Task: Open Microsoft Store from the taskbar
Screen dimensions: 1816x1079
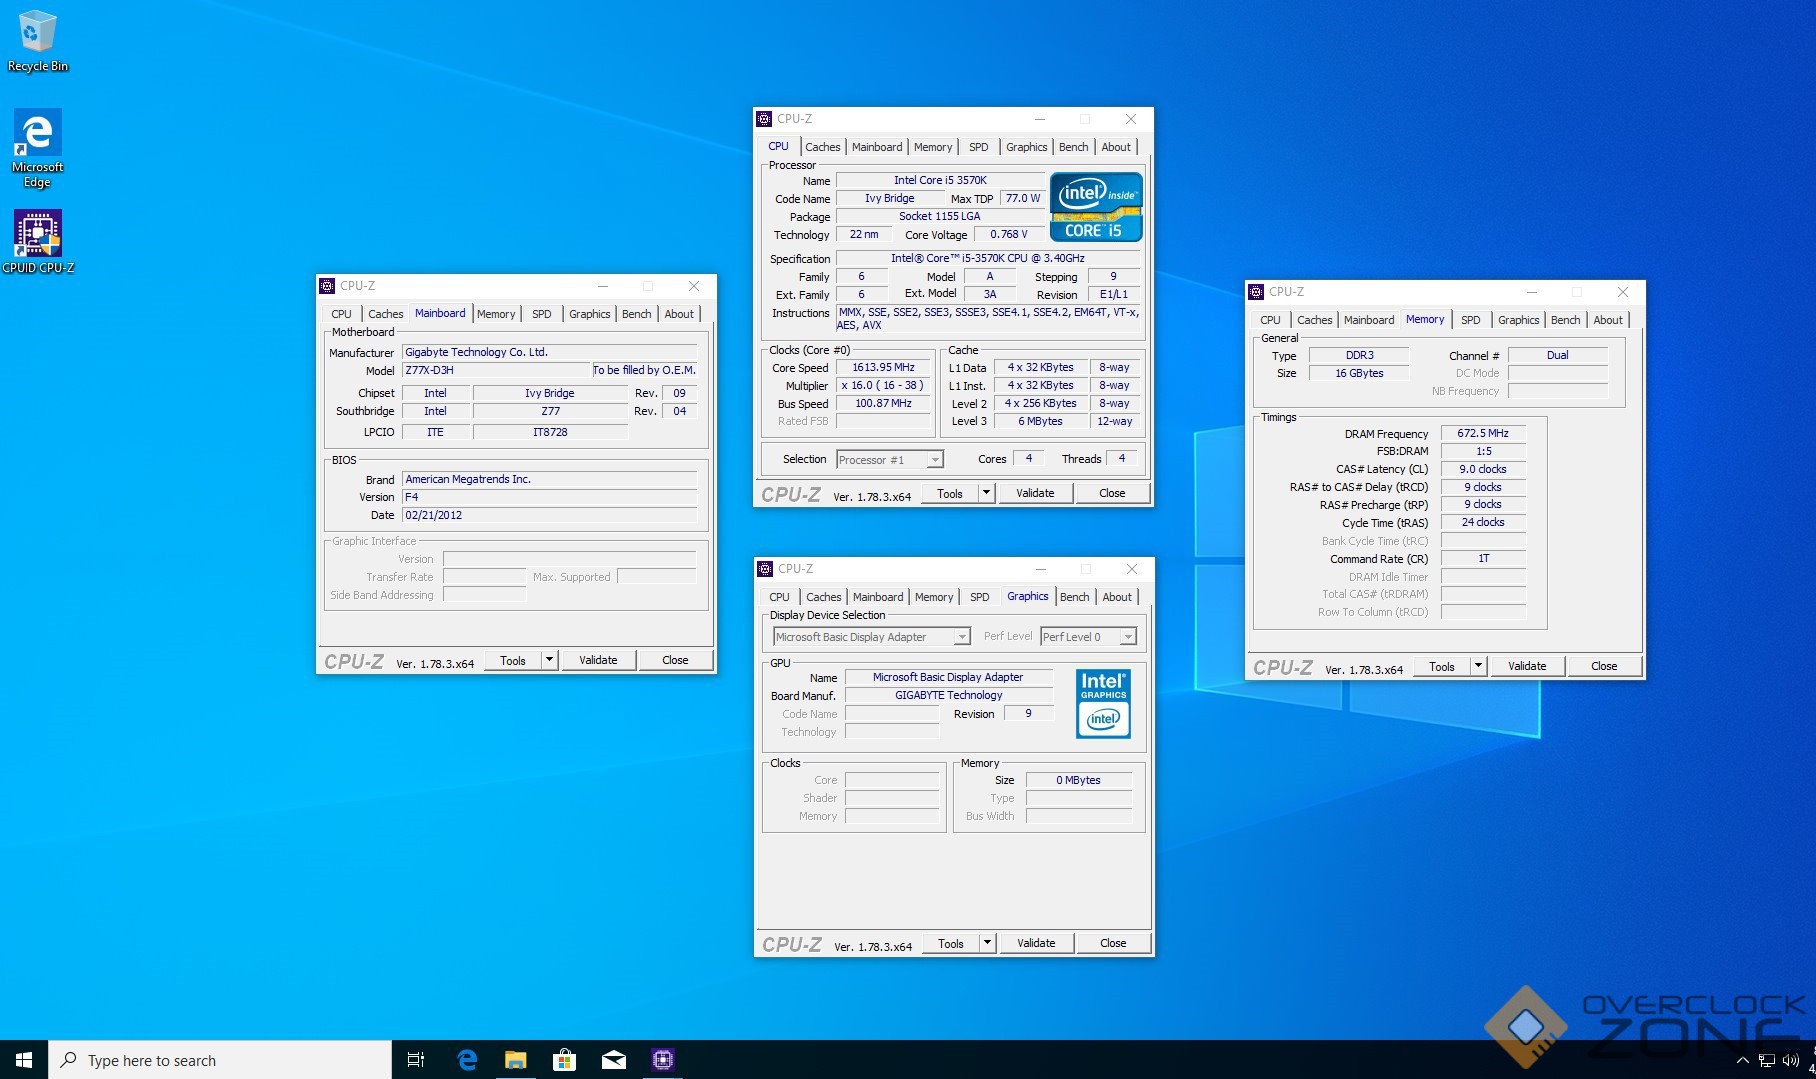Action: click(x=564, y=1060)
